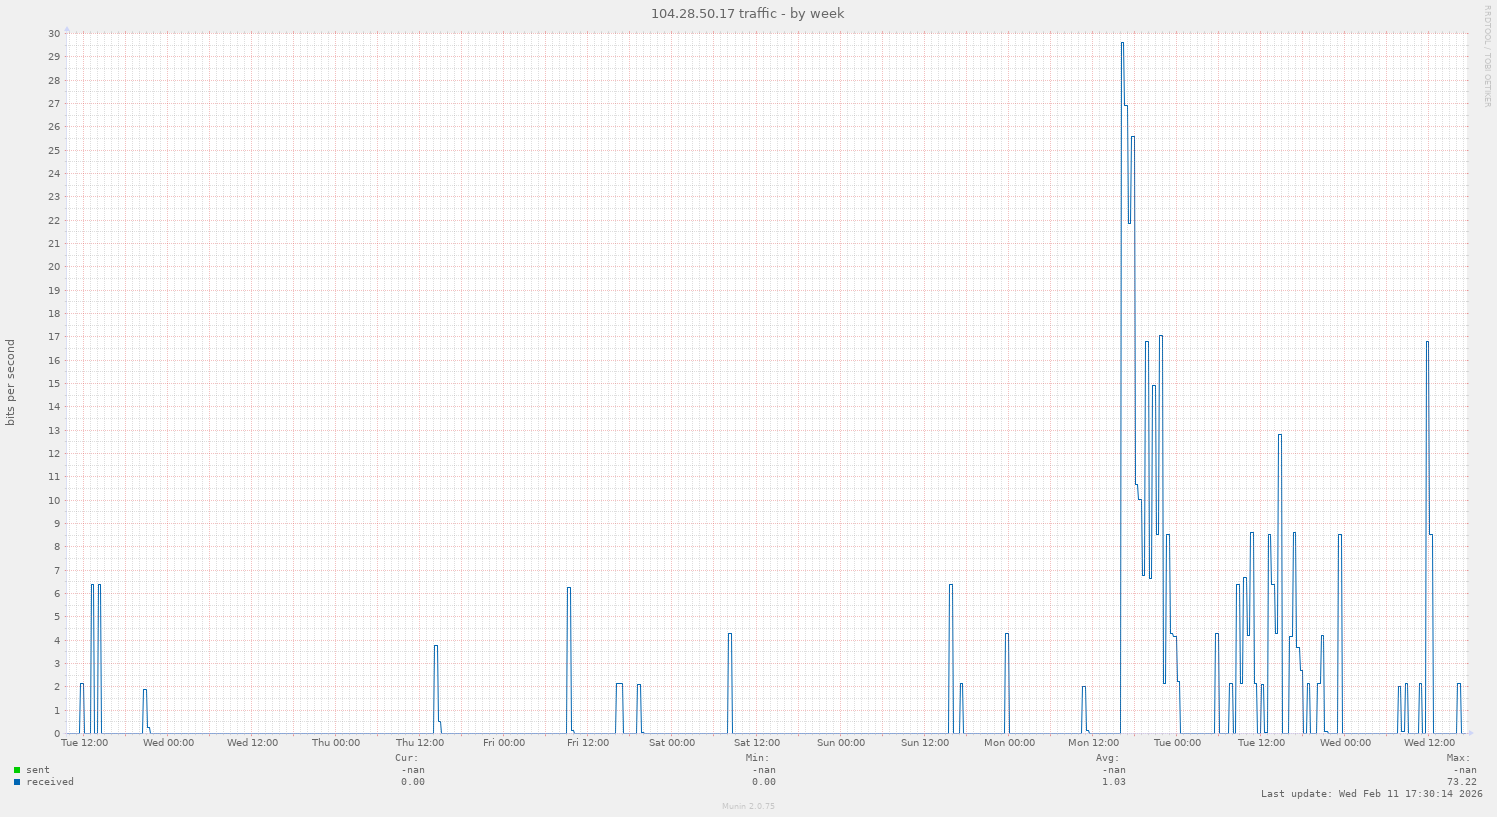Click the "Last update" timestamp text

click(x=1371, y=794)
